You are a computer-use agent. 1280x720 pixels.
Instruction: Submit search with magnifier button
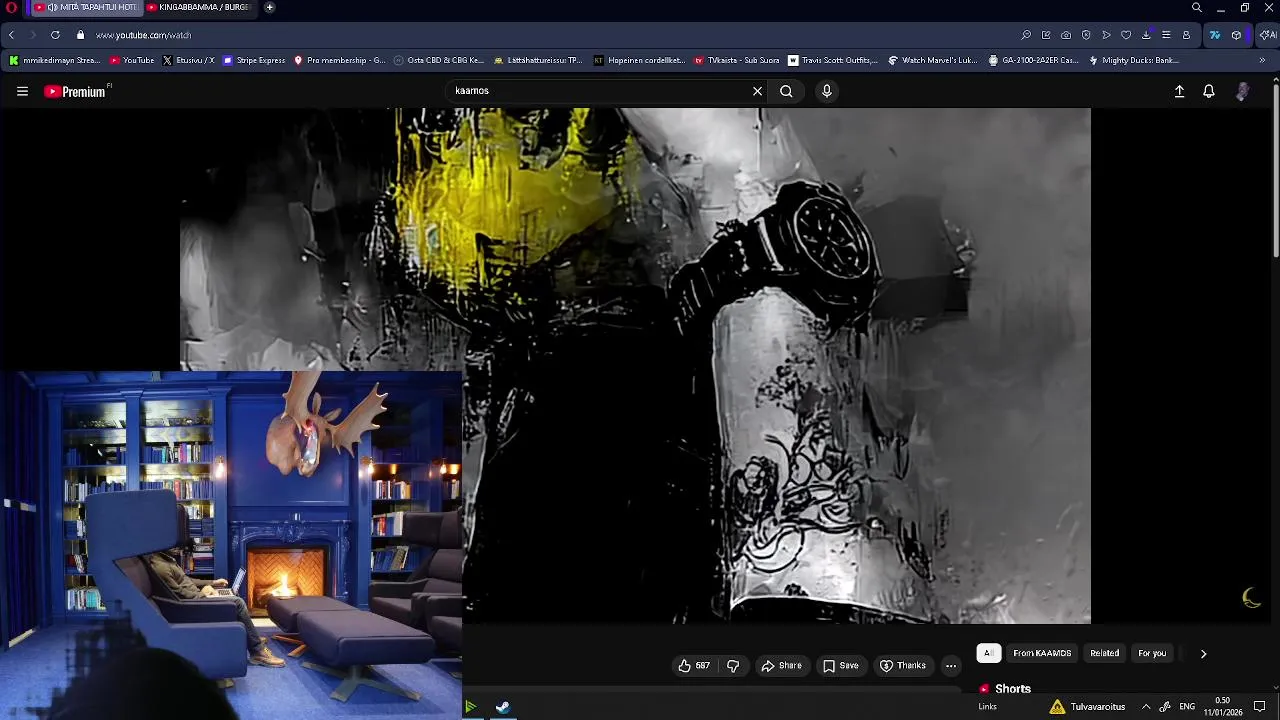pos(786,91)
